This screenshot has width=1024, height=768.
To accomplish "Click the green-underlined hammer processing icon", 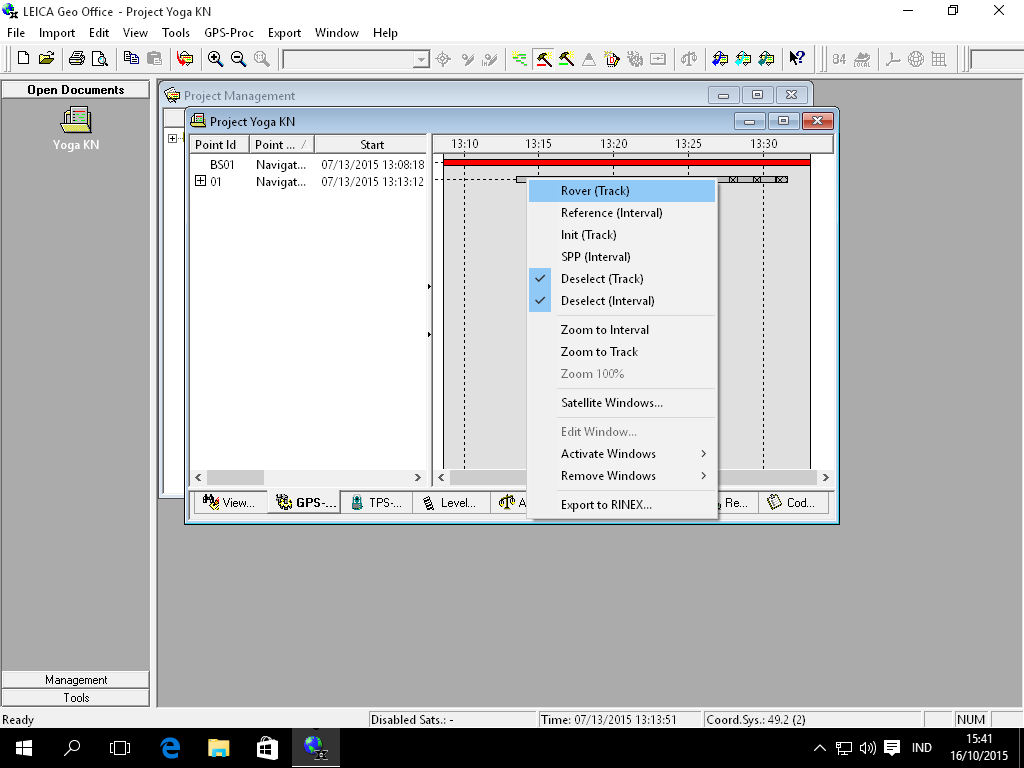I will click(x=566, y=59).
